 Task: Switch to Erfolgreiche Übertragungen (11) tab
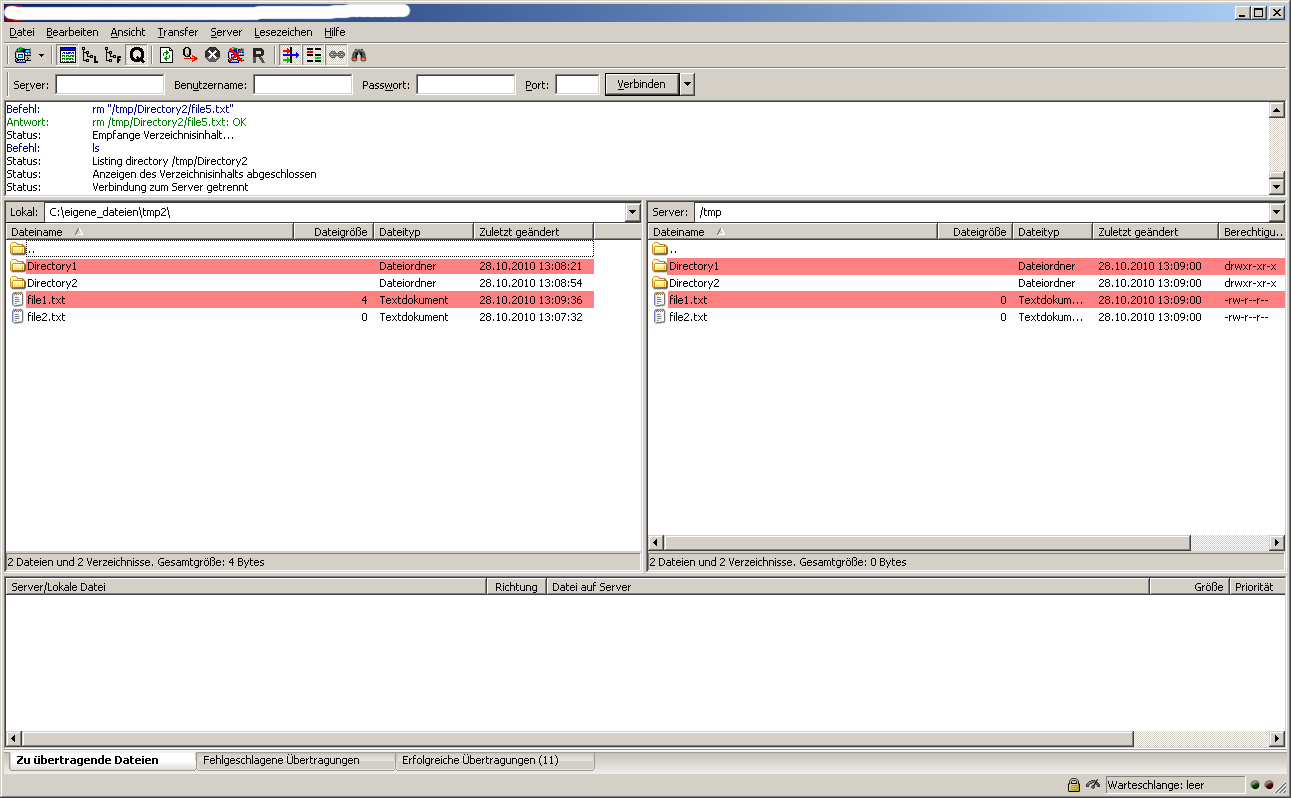click(x=495, y=761)
